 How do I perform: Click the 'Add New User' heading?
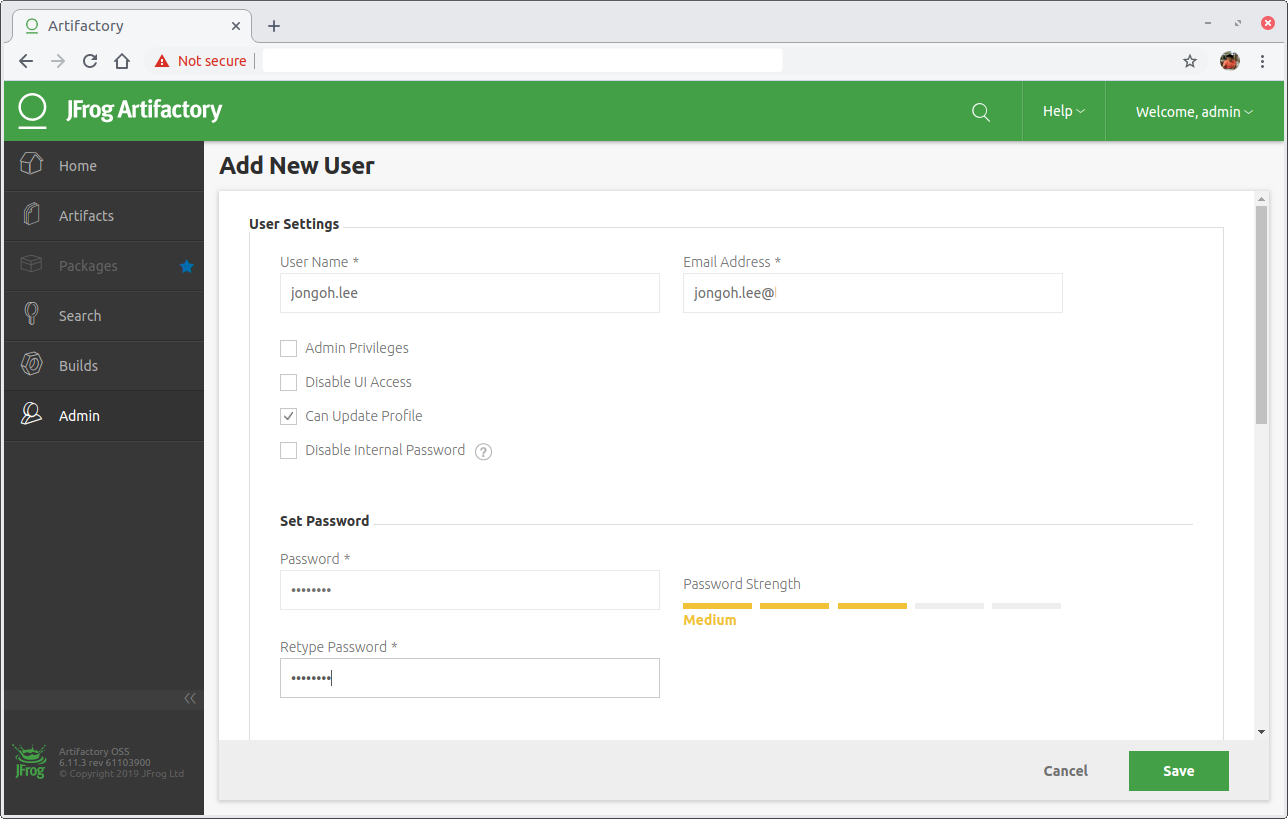pyautogui.click(x=297, y=166)
